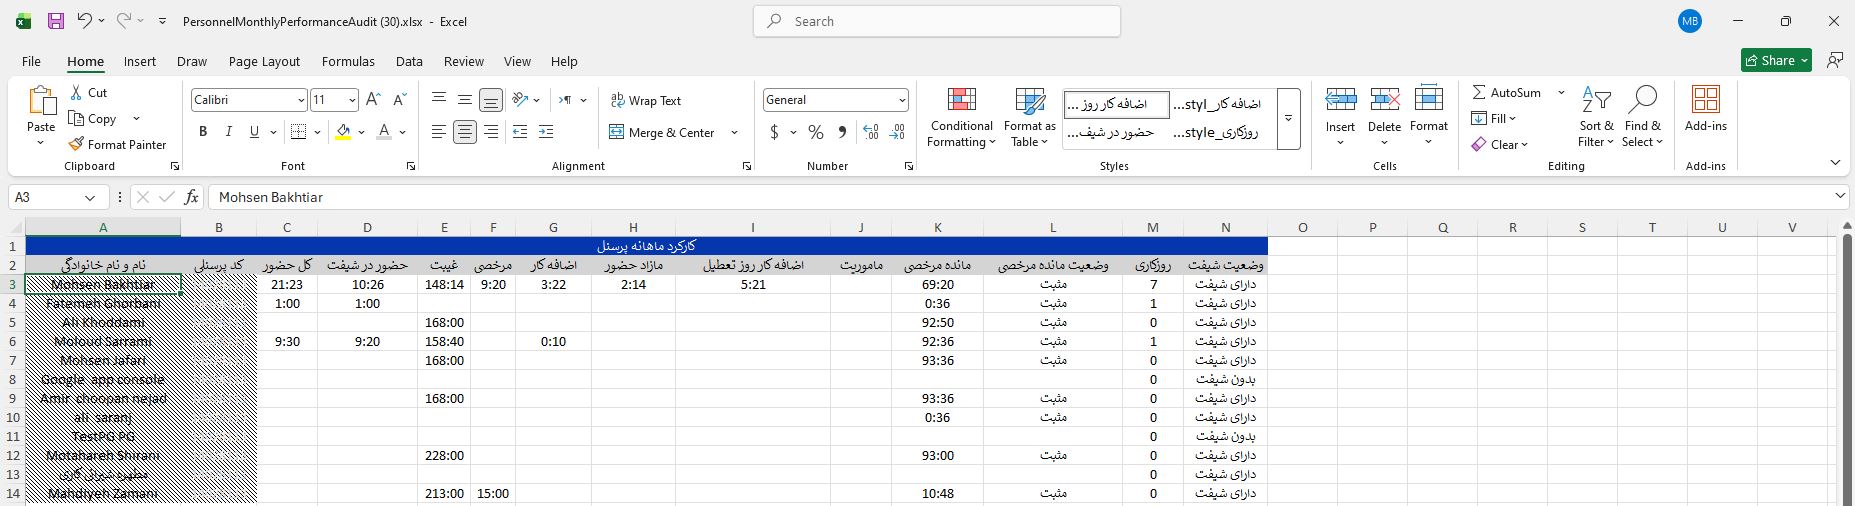Open Conditional Formatting

click(961, 118)
